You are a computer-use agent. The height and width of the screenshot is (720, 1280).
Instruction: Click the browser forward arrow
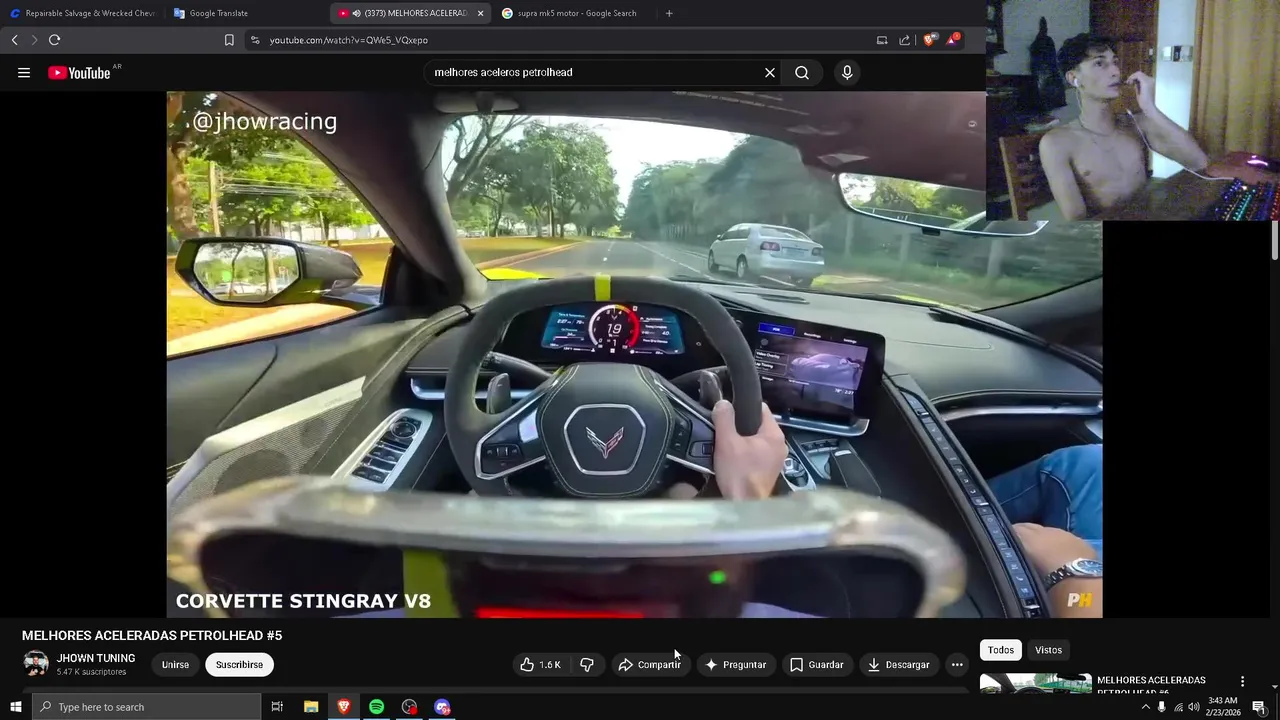34,40
